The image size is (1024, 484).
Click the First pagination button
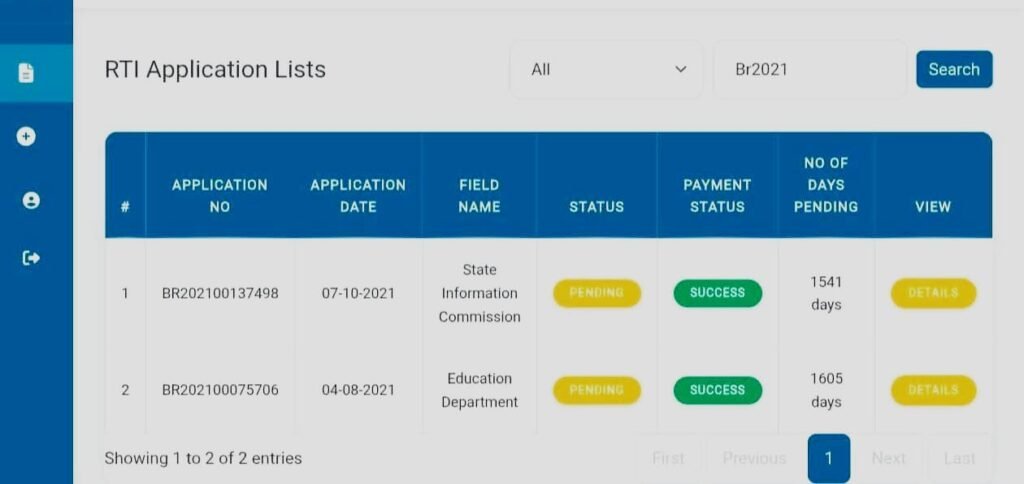668,458
